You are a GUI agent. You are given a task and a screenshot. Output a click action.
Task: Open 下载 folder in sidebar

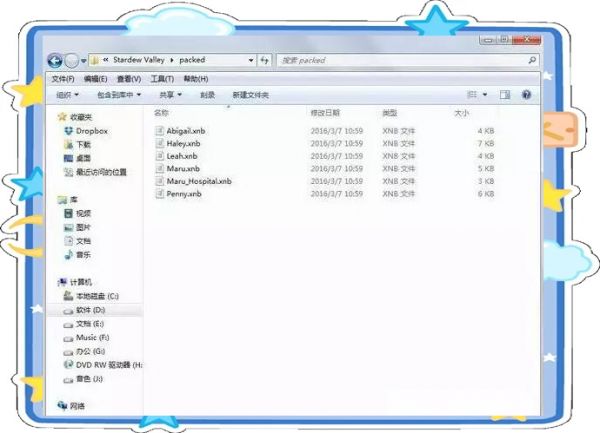78,145
